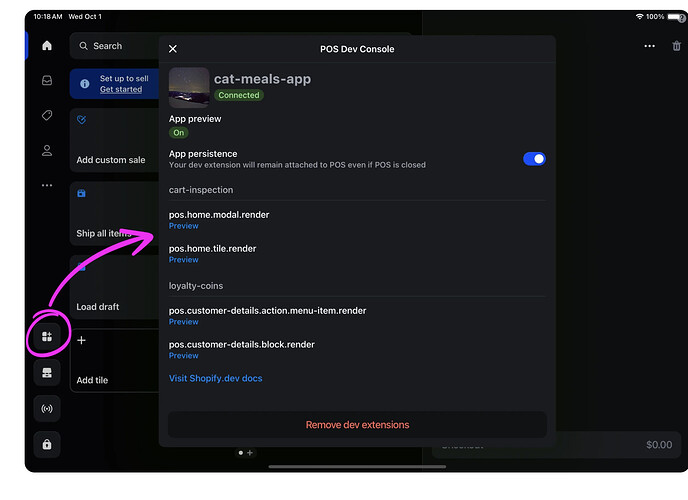Click the $0.00 checkout total
The width and height of the screenshot is (688, 500).
[x=659, y=445]
